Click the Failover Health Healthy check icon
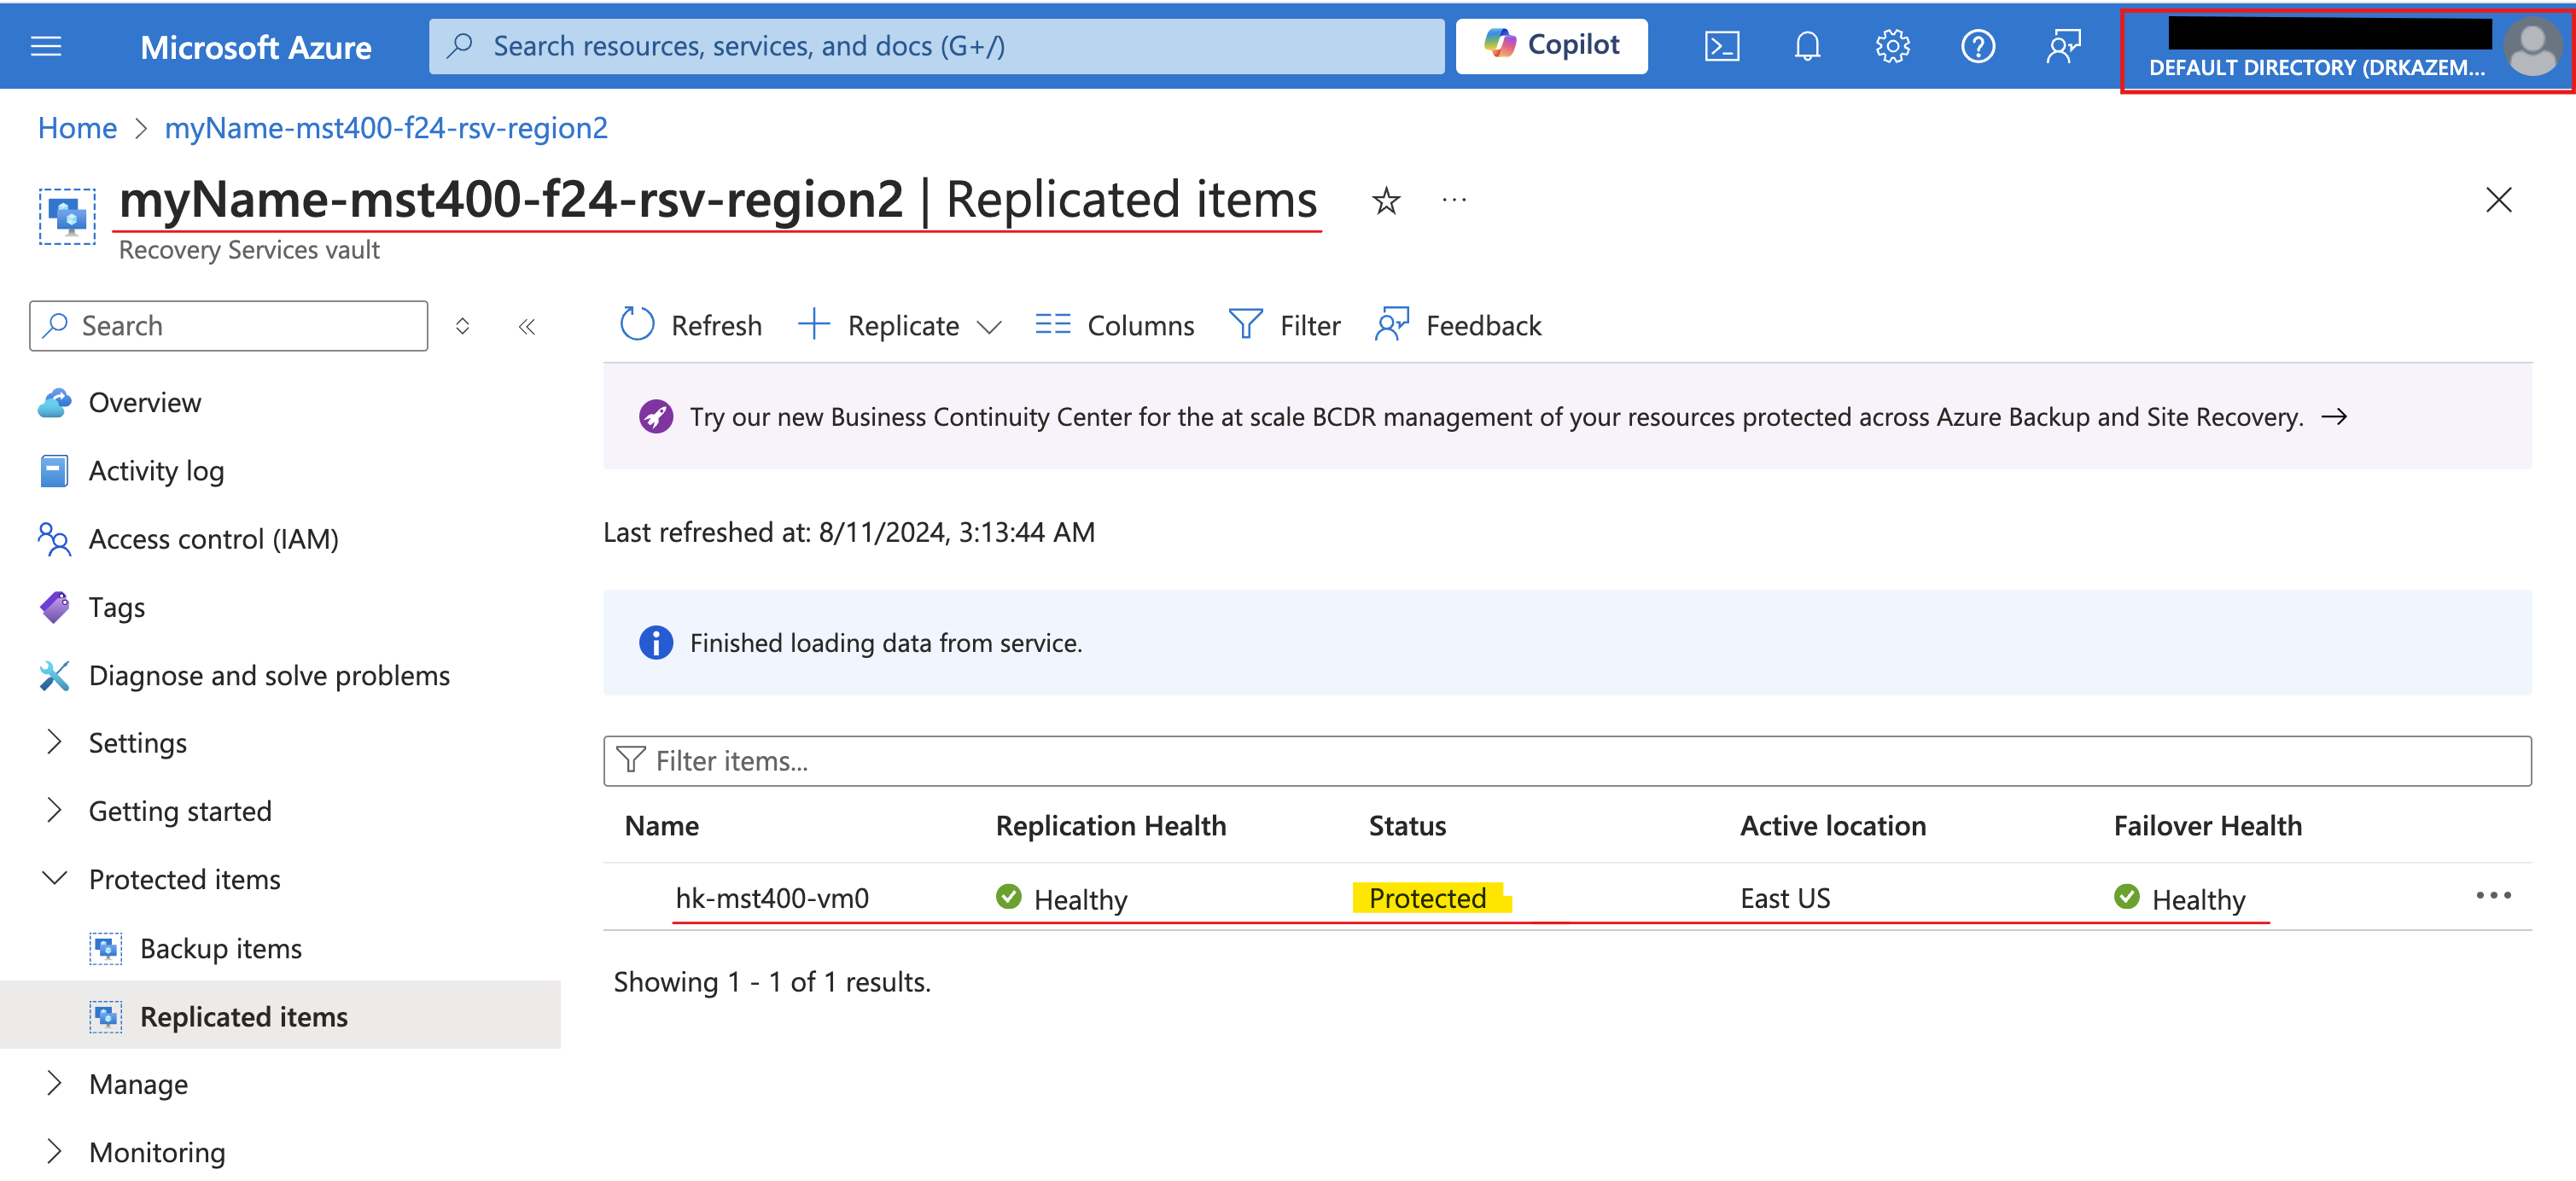 coord(2127,897)
